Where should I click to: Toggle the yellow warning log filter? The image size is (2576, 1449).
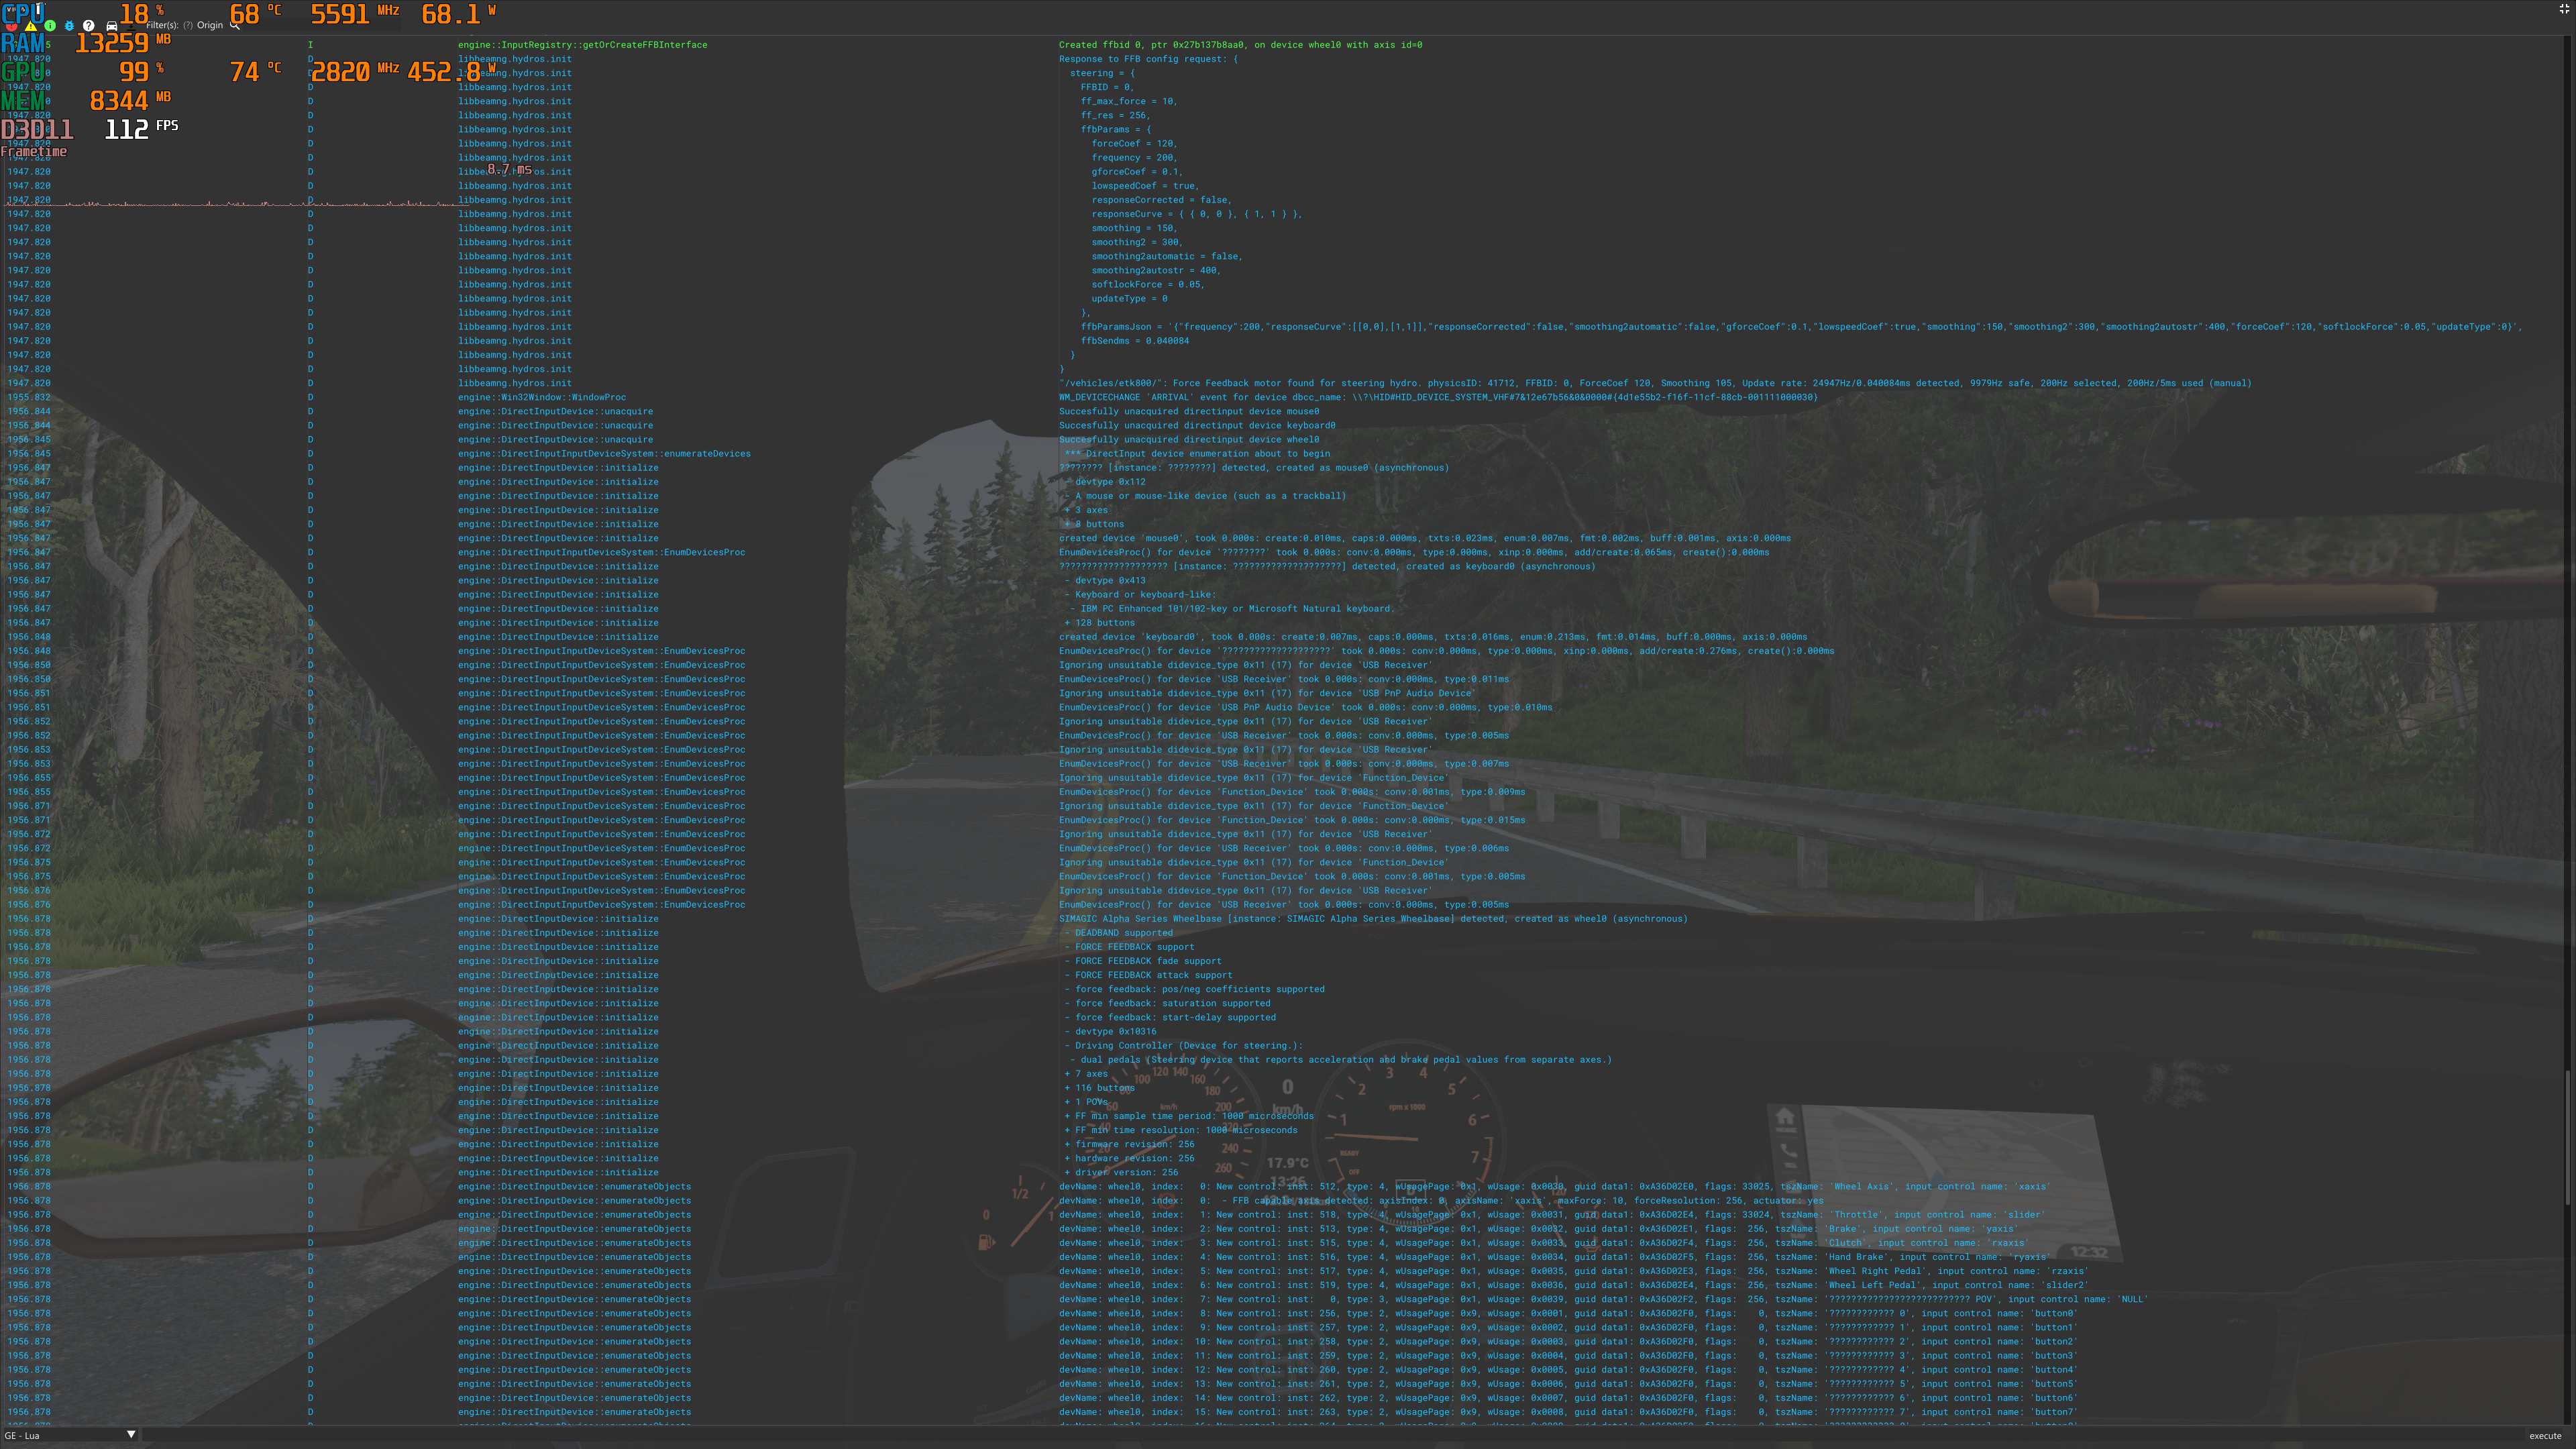pos(31,27)
